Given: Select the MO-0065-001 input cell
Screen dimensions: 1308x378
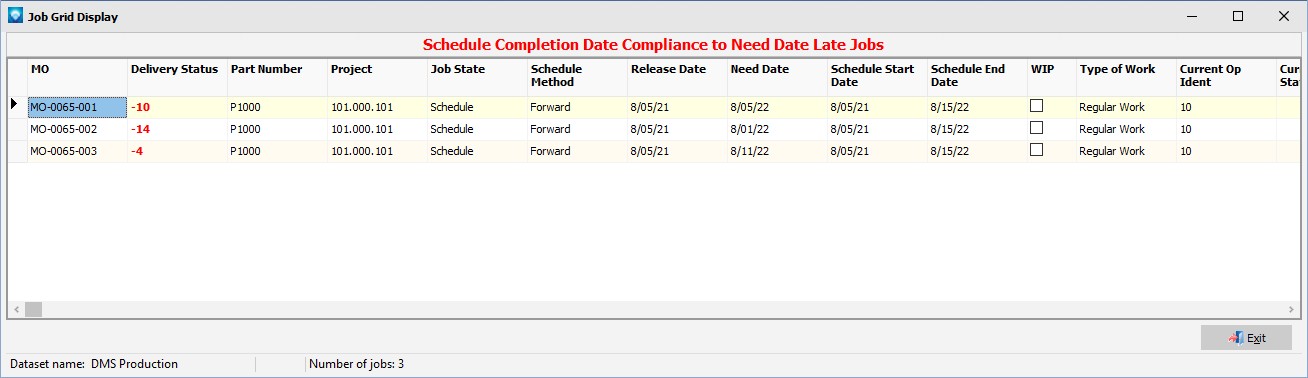Looking at the screenshot, I should [x=77, y=107].
